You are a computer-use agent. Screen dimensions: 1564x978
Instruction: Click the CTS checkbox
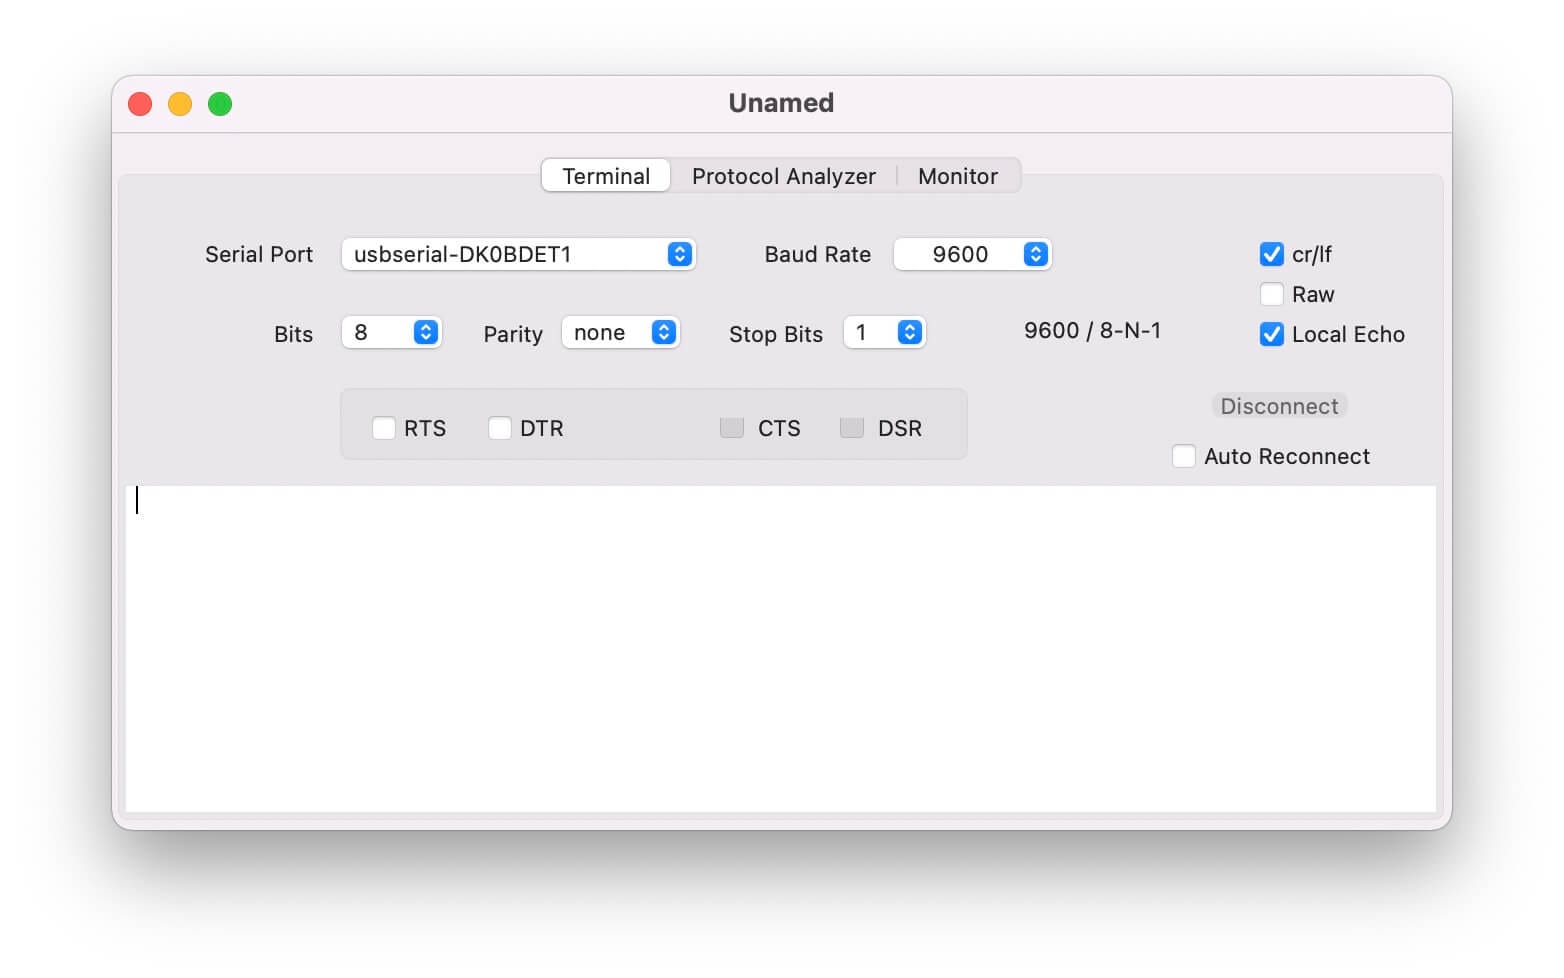pos(731,427)
